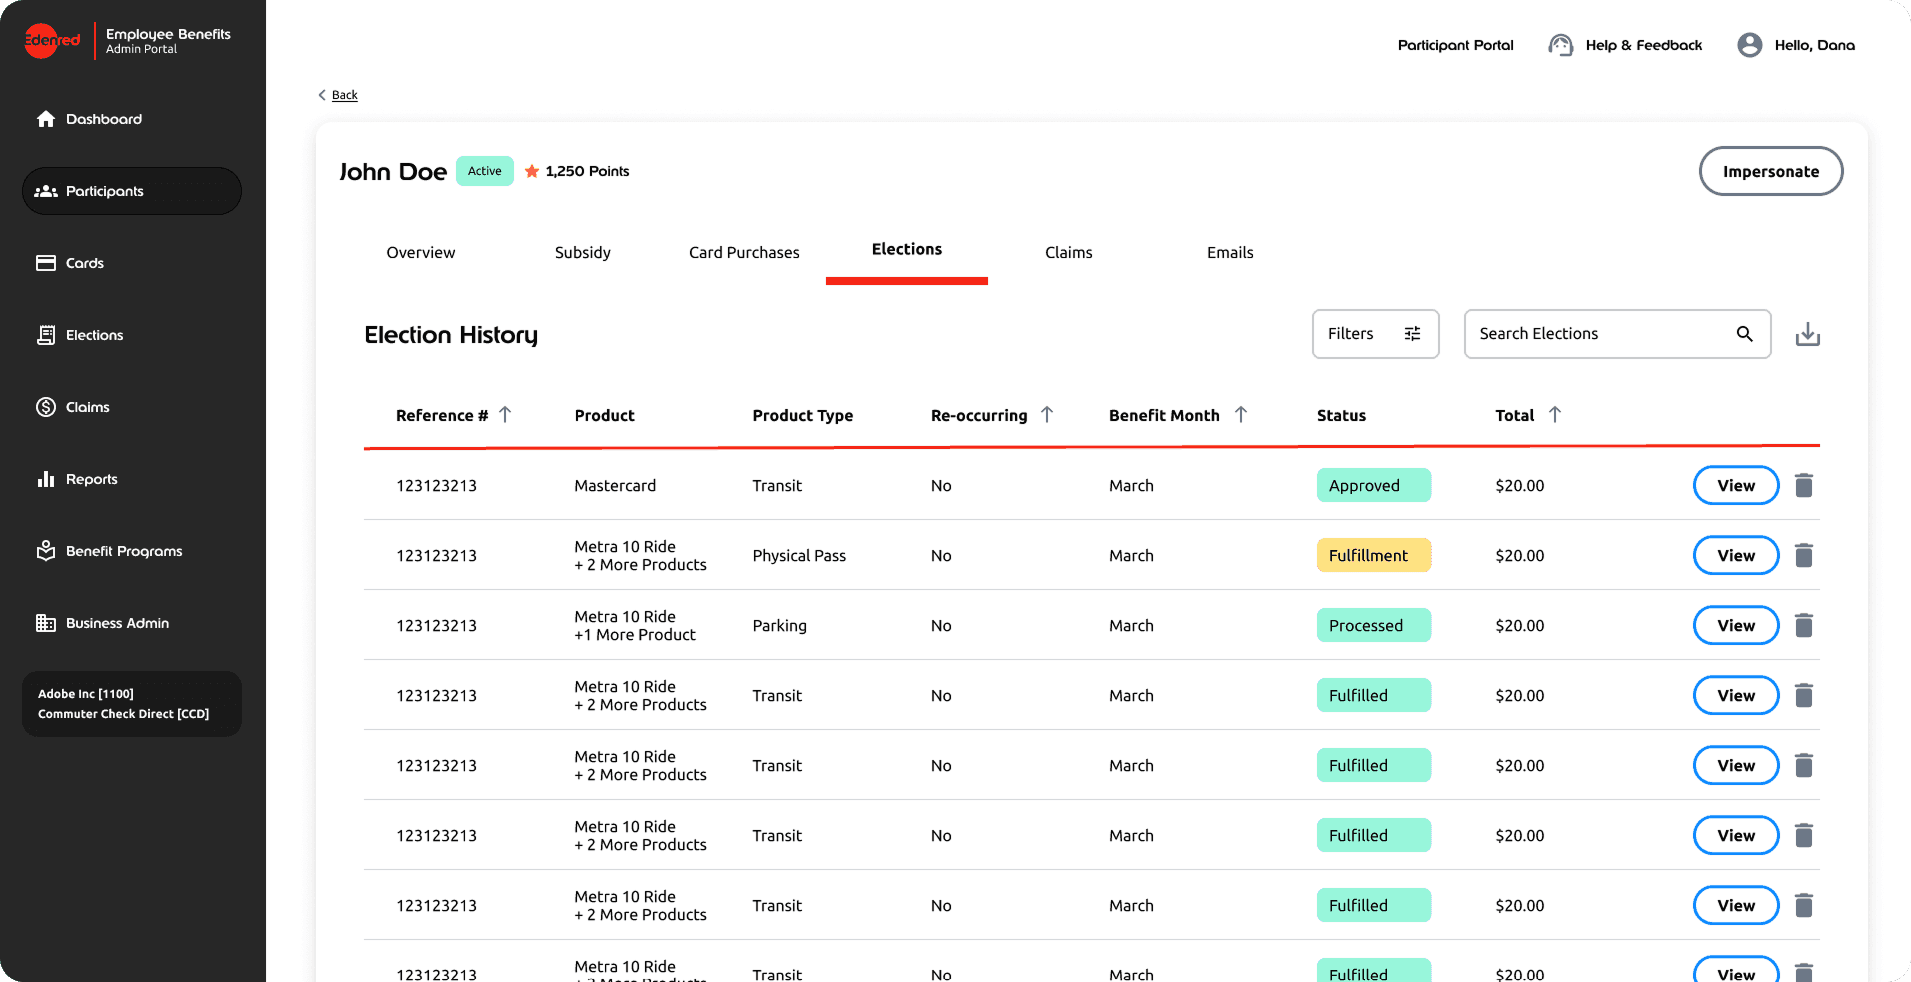Switch to the Overview tab

pyautogui.click(x=421, y=253)
